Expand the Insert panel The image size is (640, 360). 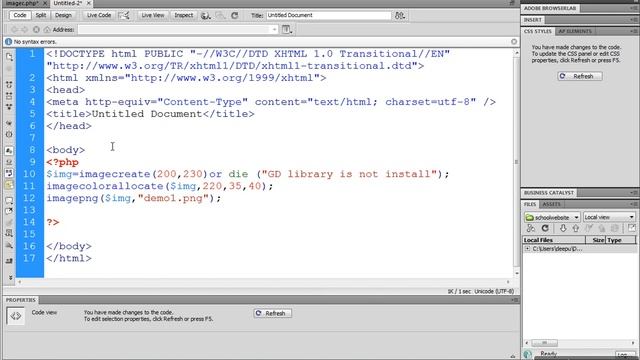click(533, 20)
